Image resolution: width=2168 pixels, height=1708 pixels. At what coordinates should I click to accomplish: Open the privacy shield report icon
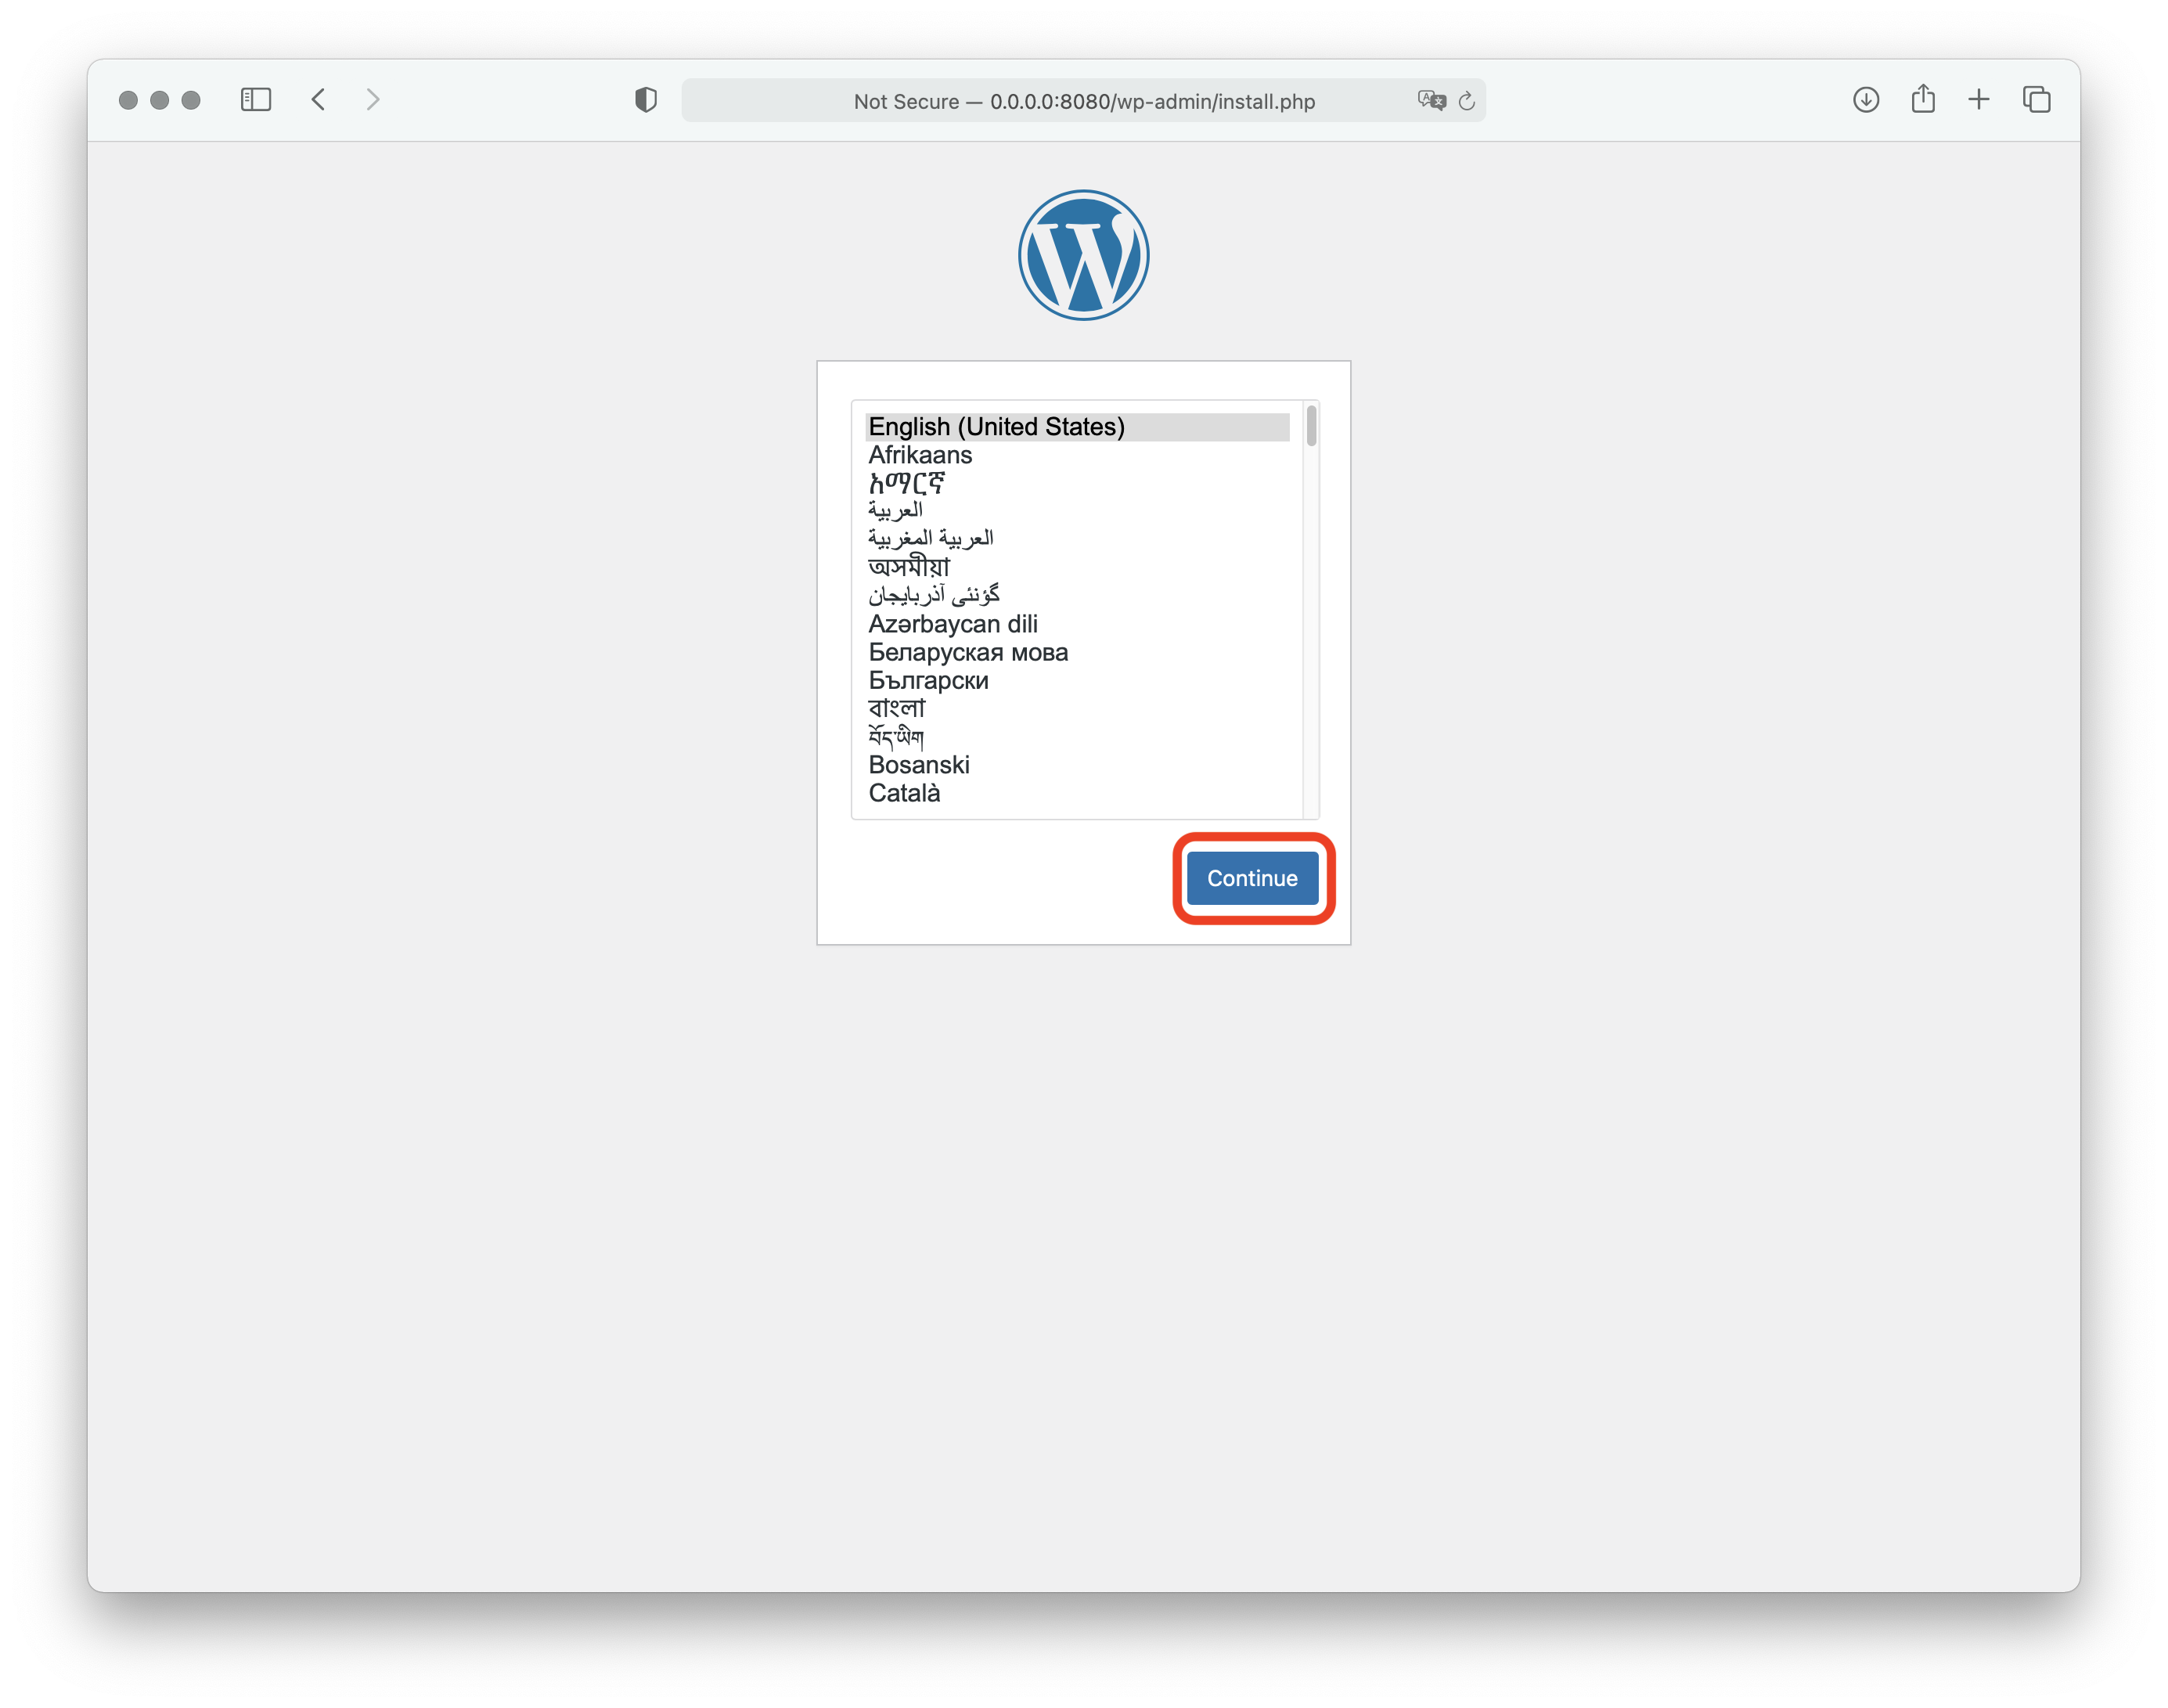(x=646, y=99)
